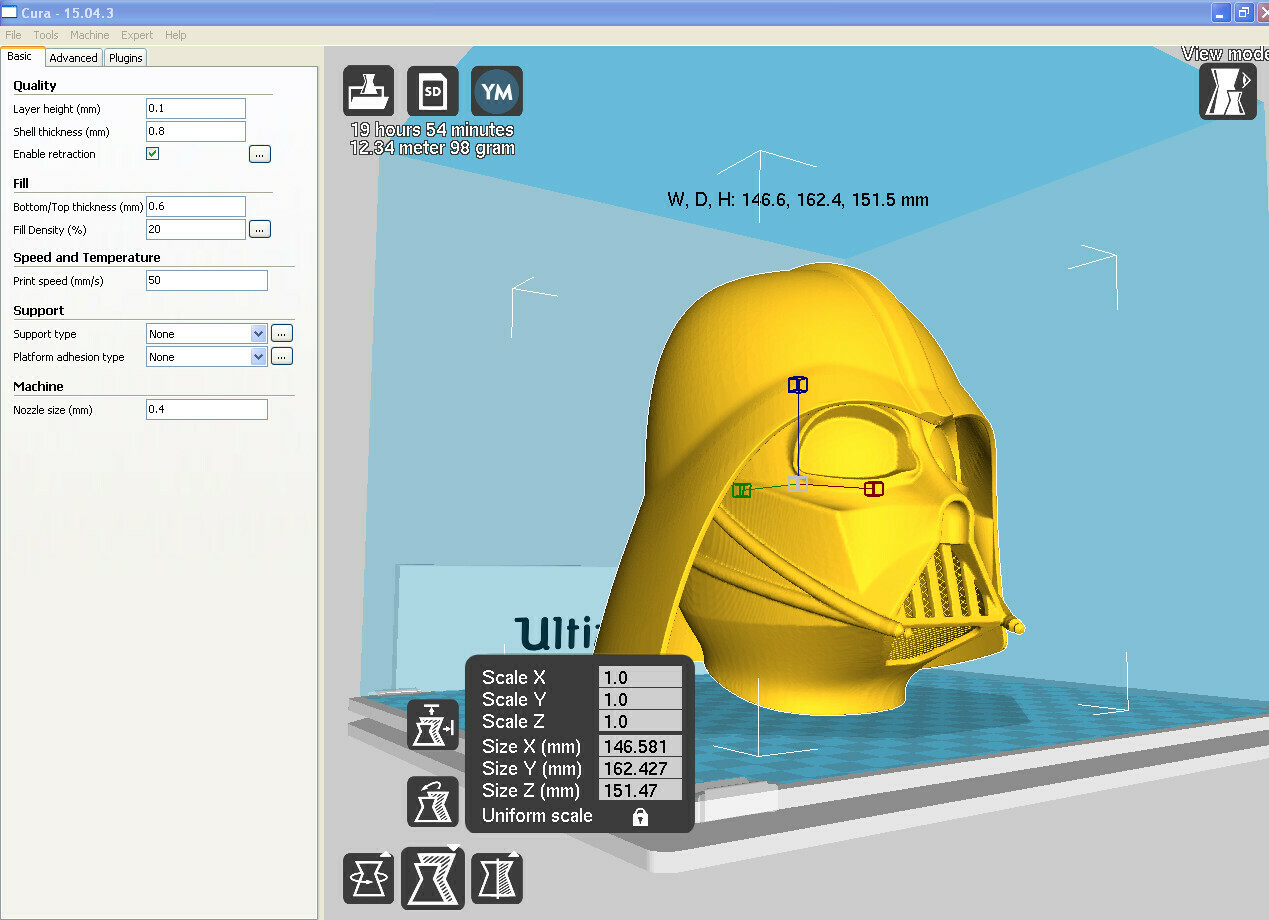The height and width of the screenshot is (920, 1269).
Task: Open the View mode icon
Action: click(x=1227, y=92)
